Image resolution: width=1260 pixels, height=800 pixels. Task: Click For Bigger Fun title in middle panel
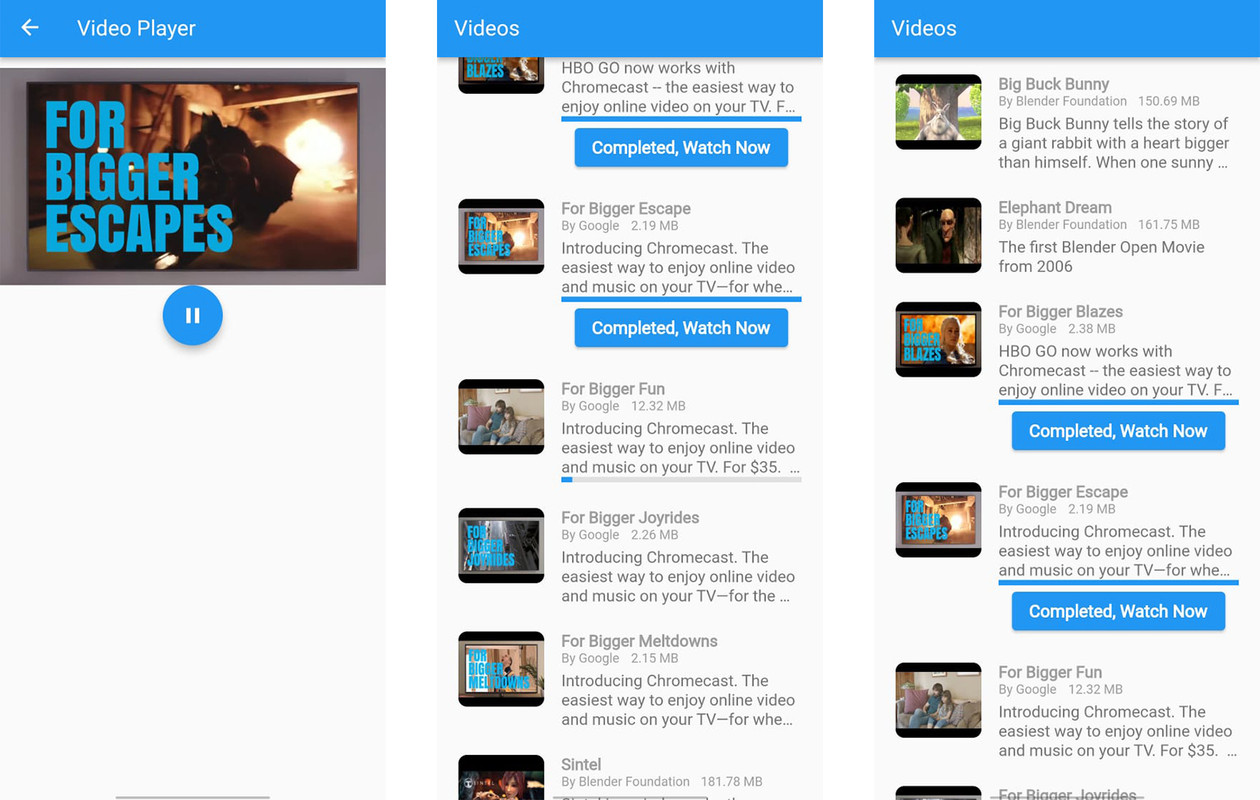tap(613, 389)
